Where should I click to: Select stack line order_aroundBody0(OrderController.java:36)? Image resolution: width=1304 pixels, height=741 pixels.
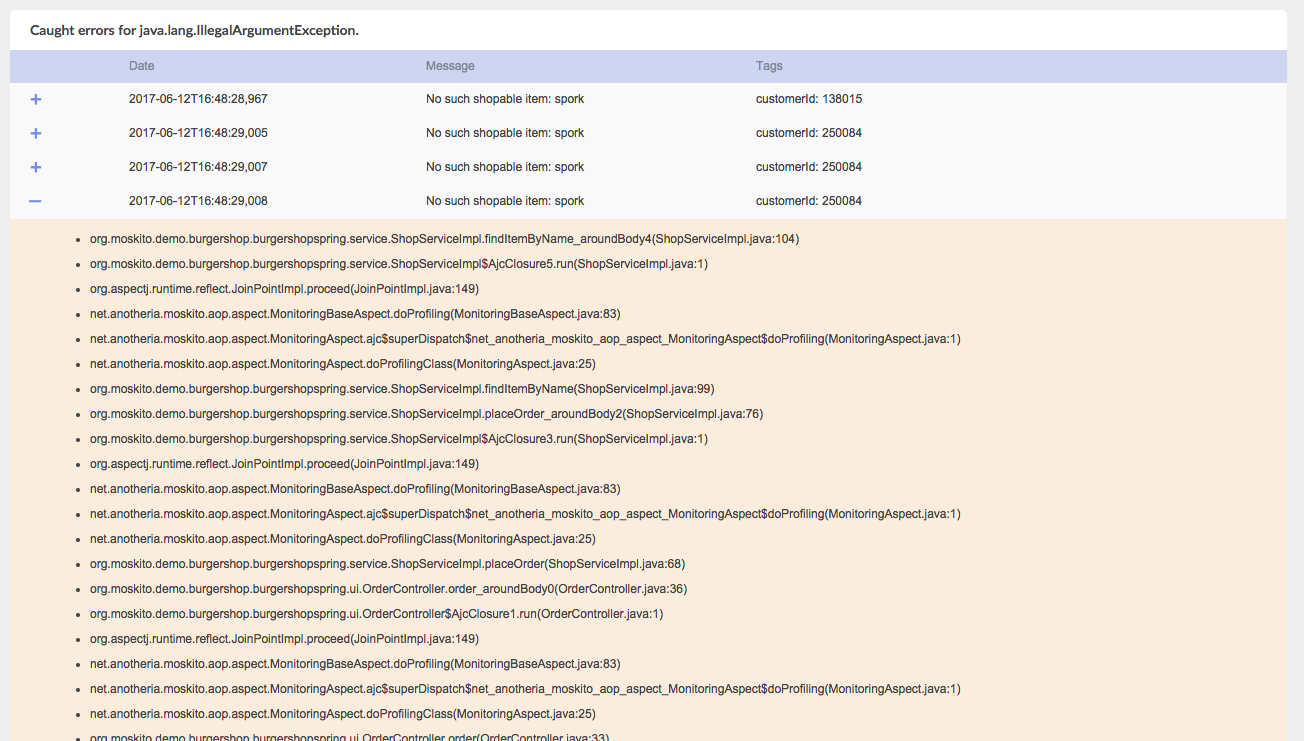(x=389, y=589)
